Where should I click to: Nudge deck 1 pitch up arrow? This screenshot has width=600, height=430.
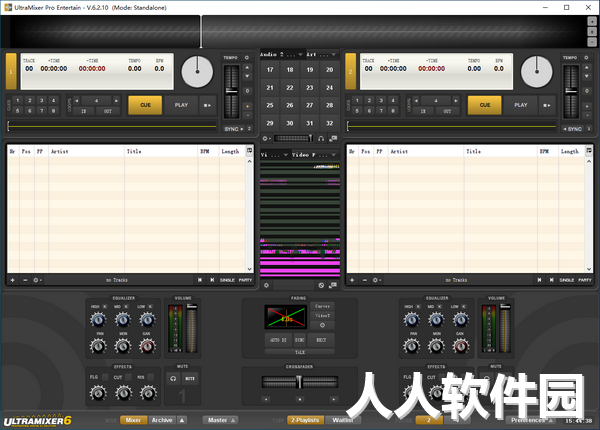[x=247, y=67]
